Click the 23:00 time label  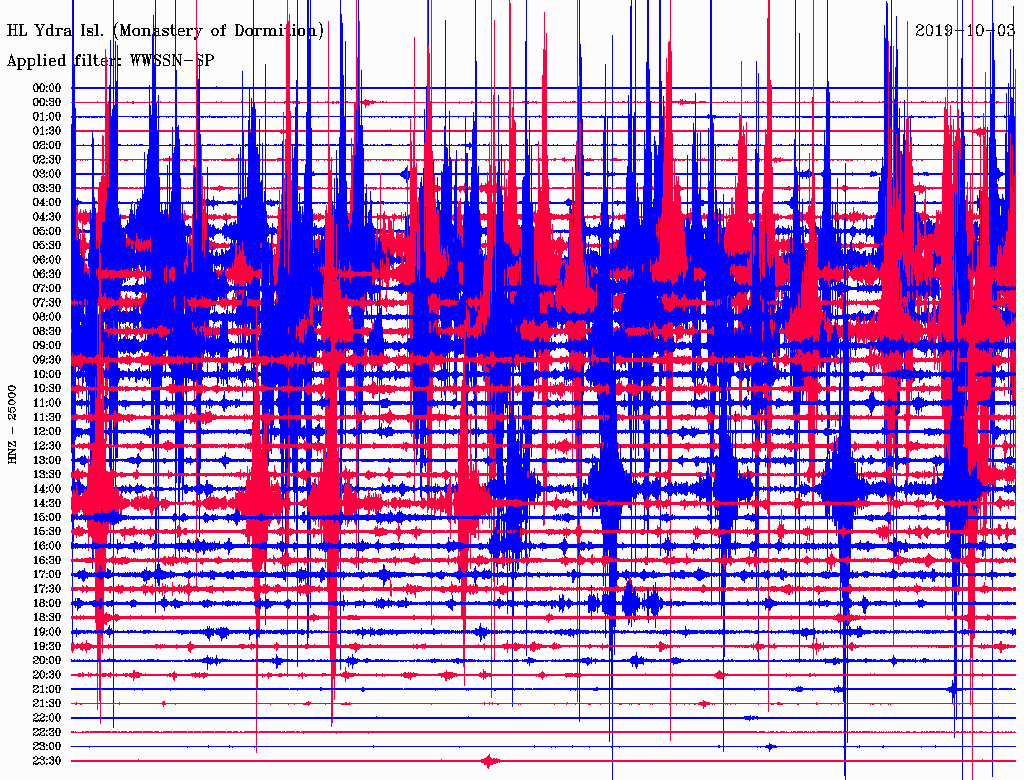pyautogui.click(x=47, y=747)
